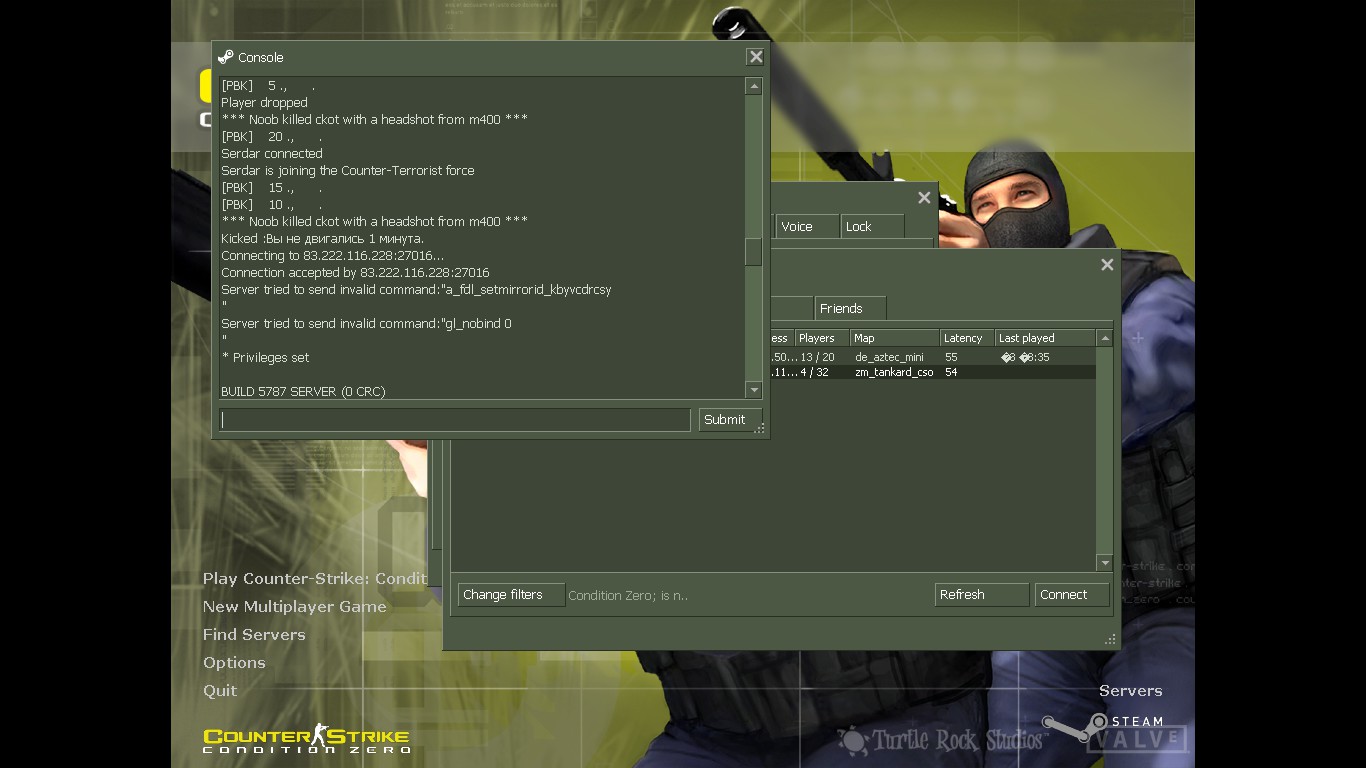Select the zm_tankard_cso server row
The width and height of the screenshot is (1366, 768).
pos(893,372)
